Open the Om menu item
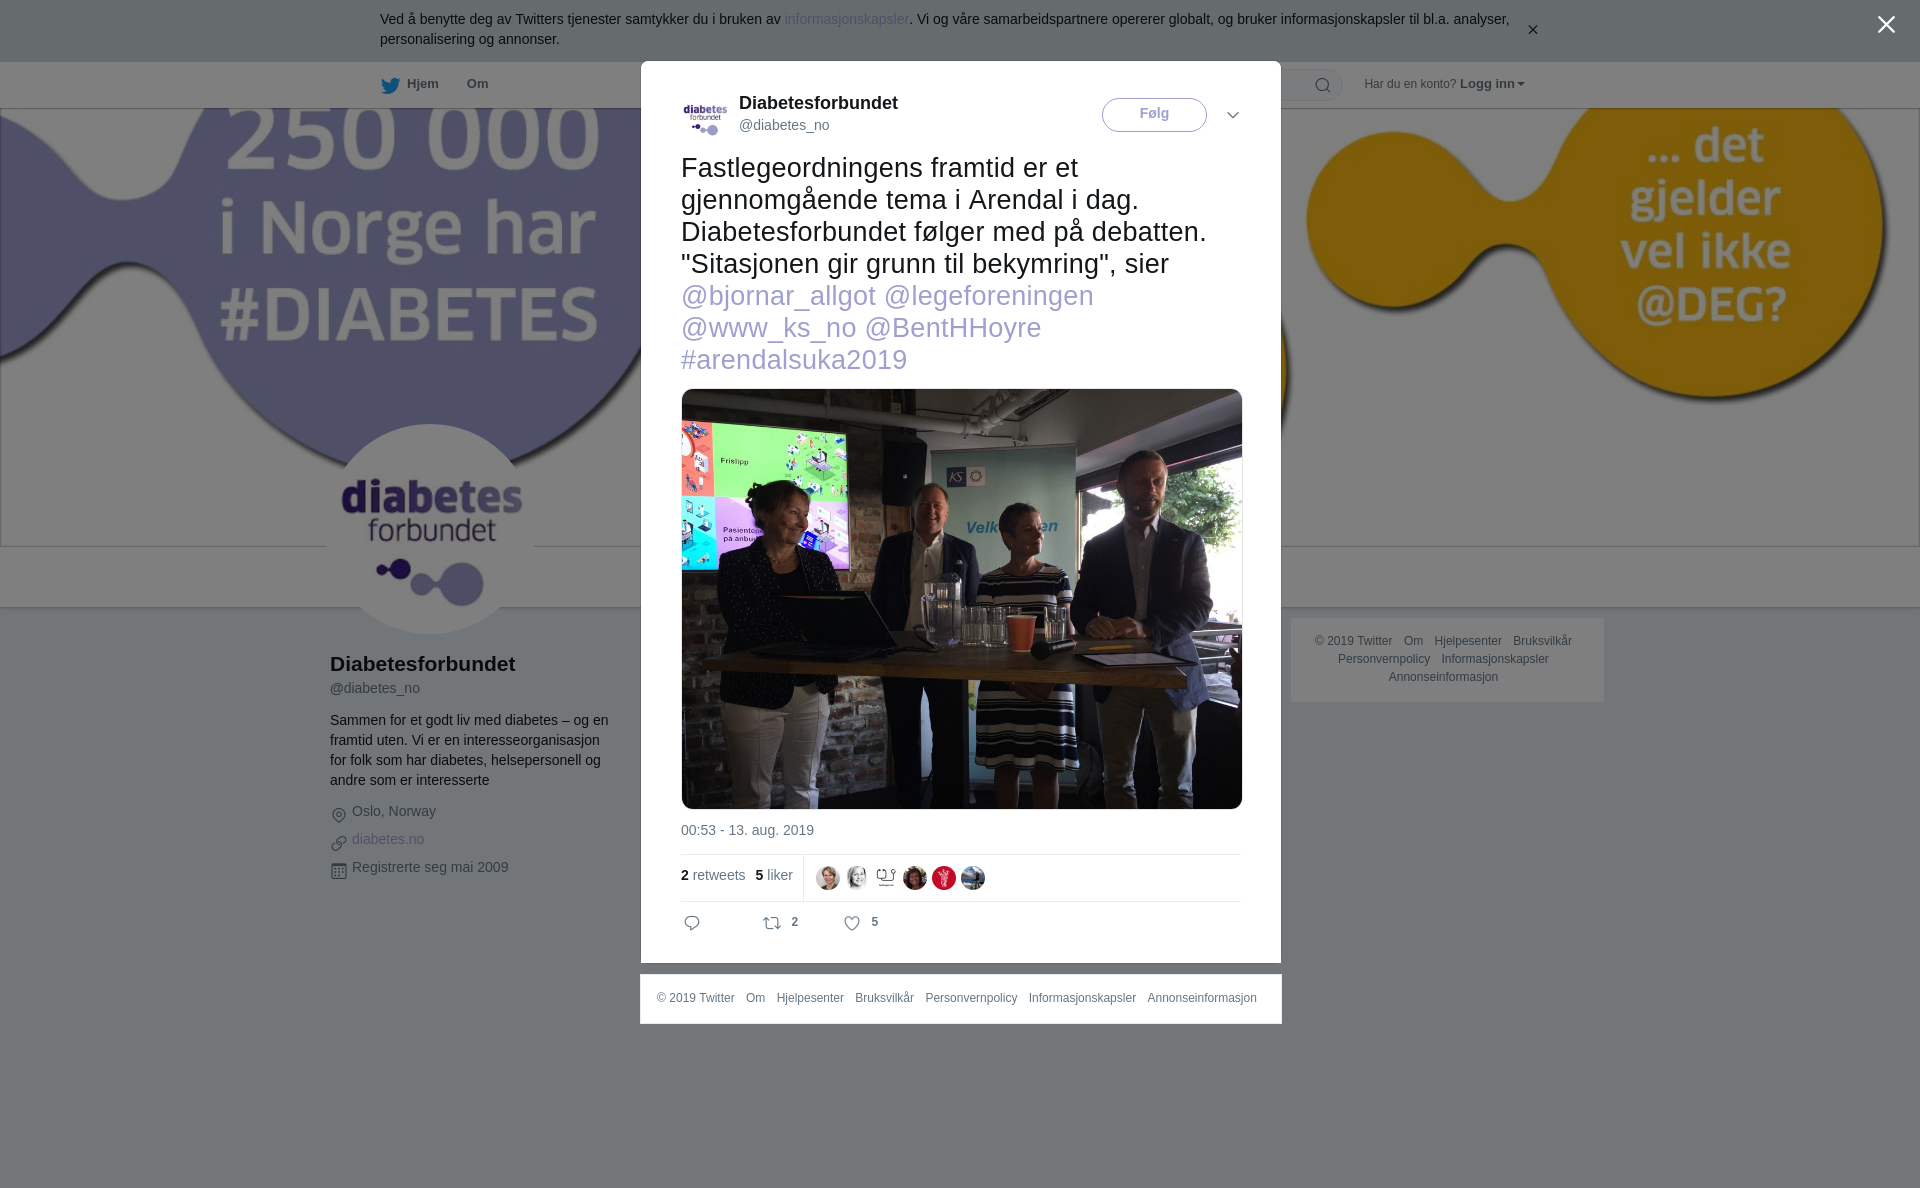This screenshot has height=1188, width=1920. coord(477,84)
